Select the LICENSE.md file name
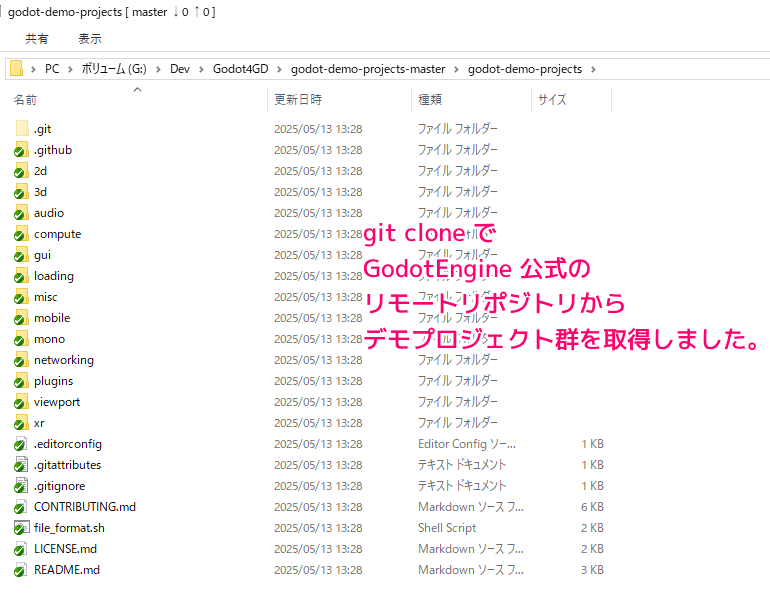This screenshot has height=596, width=770. pyautogui.click(x=65, y=549)
